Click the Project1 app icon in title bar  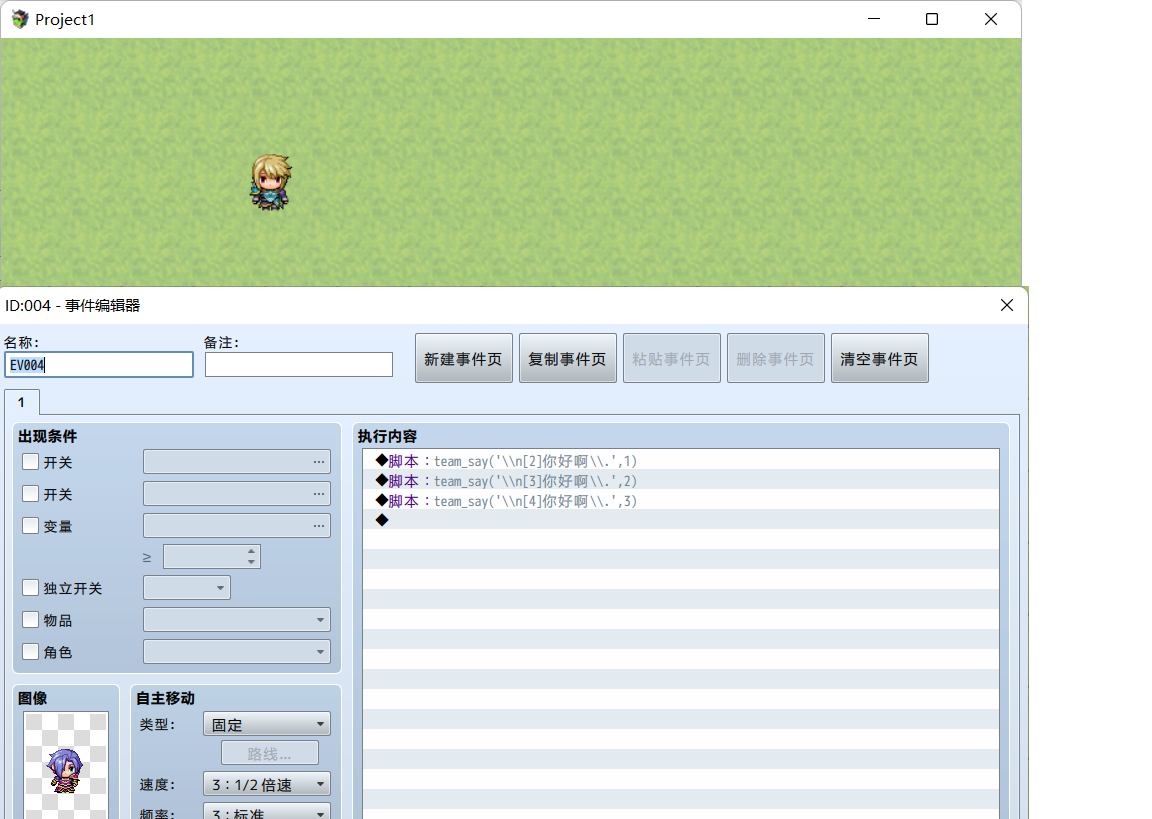click(x=20, y=19)
